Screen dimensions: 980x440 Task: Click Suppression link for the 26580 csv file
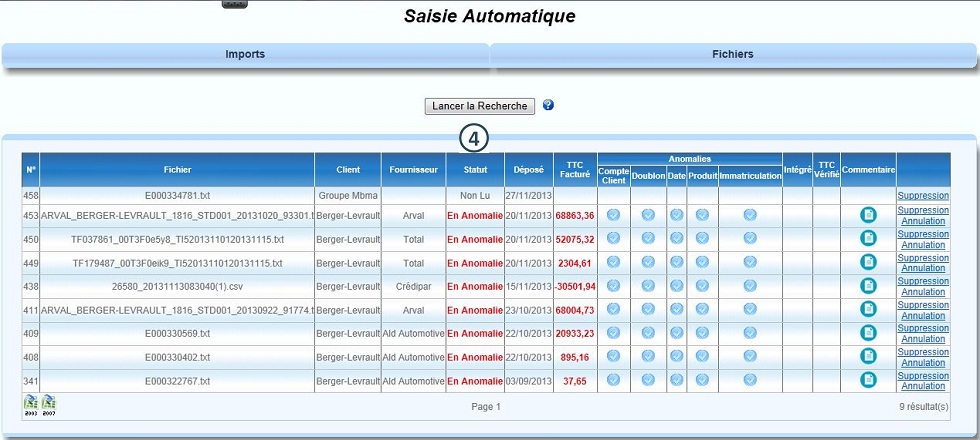pos(923,281)
